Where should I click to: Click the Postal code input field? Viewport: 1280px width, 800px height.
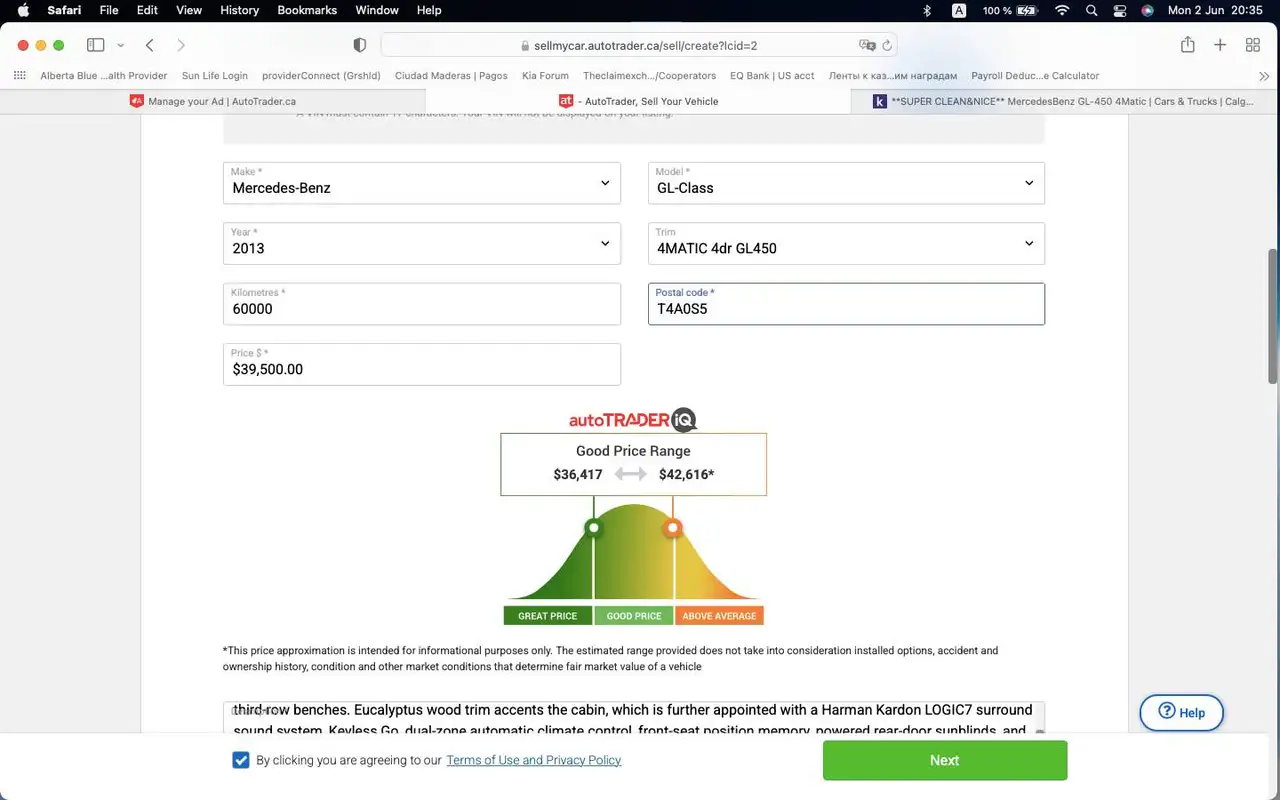846,304
